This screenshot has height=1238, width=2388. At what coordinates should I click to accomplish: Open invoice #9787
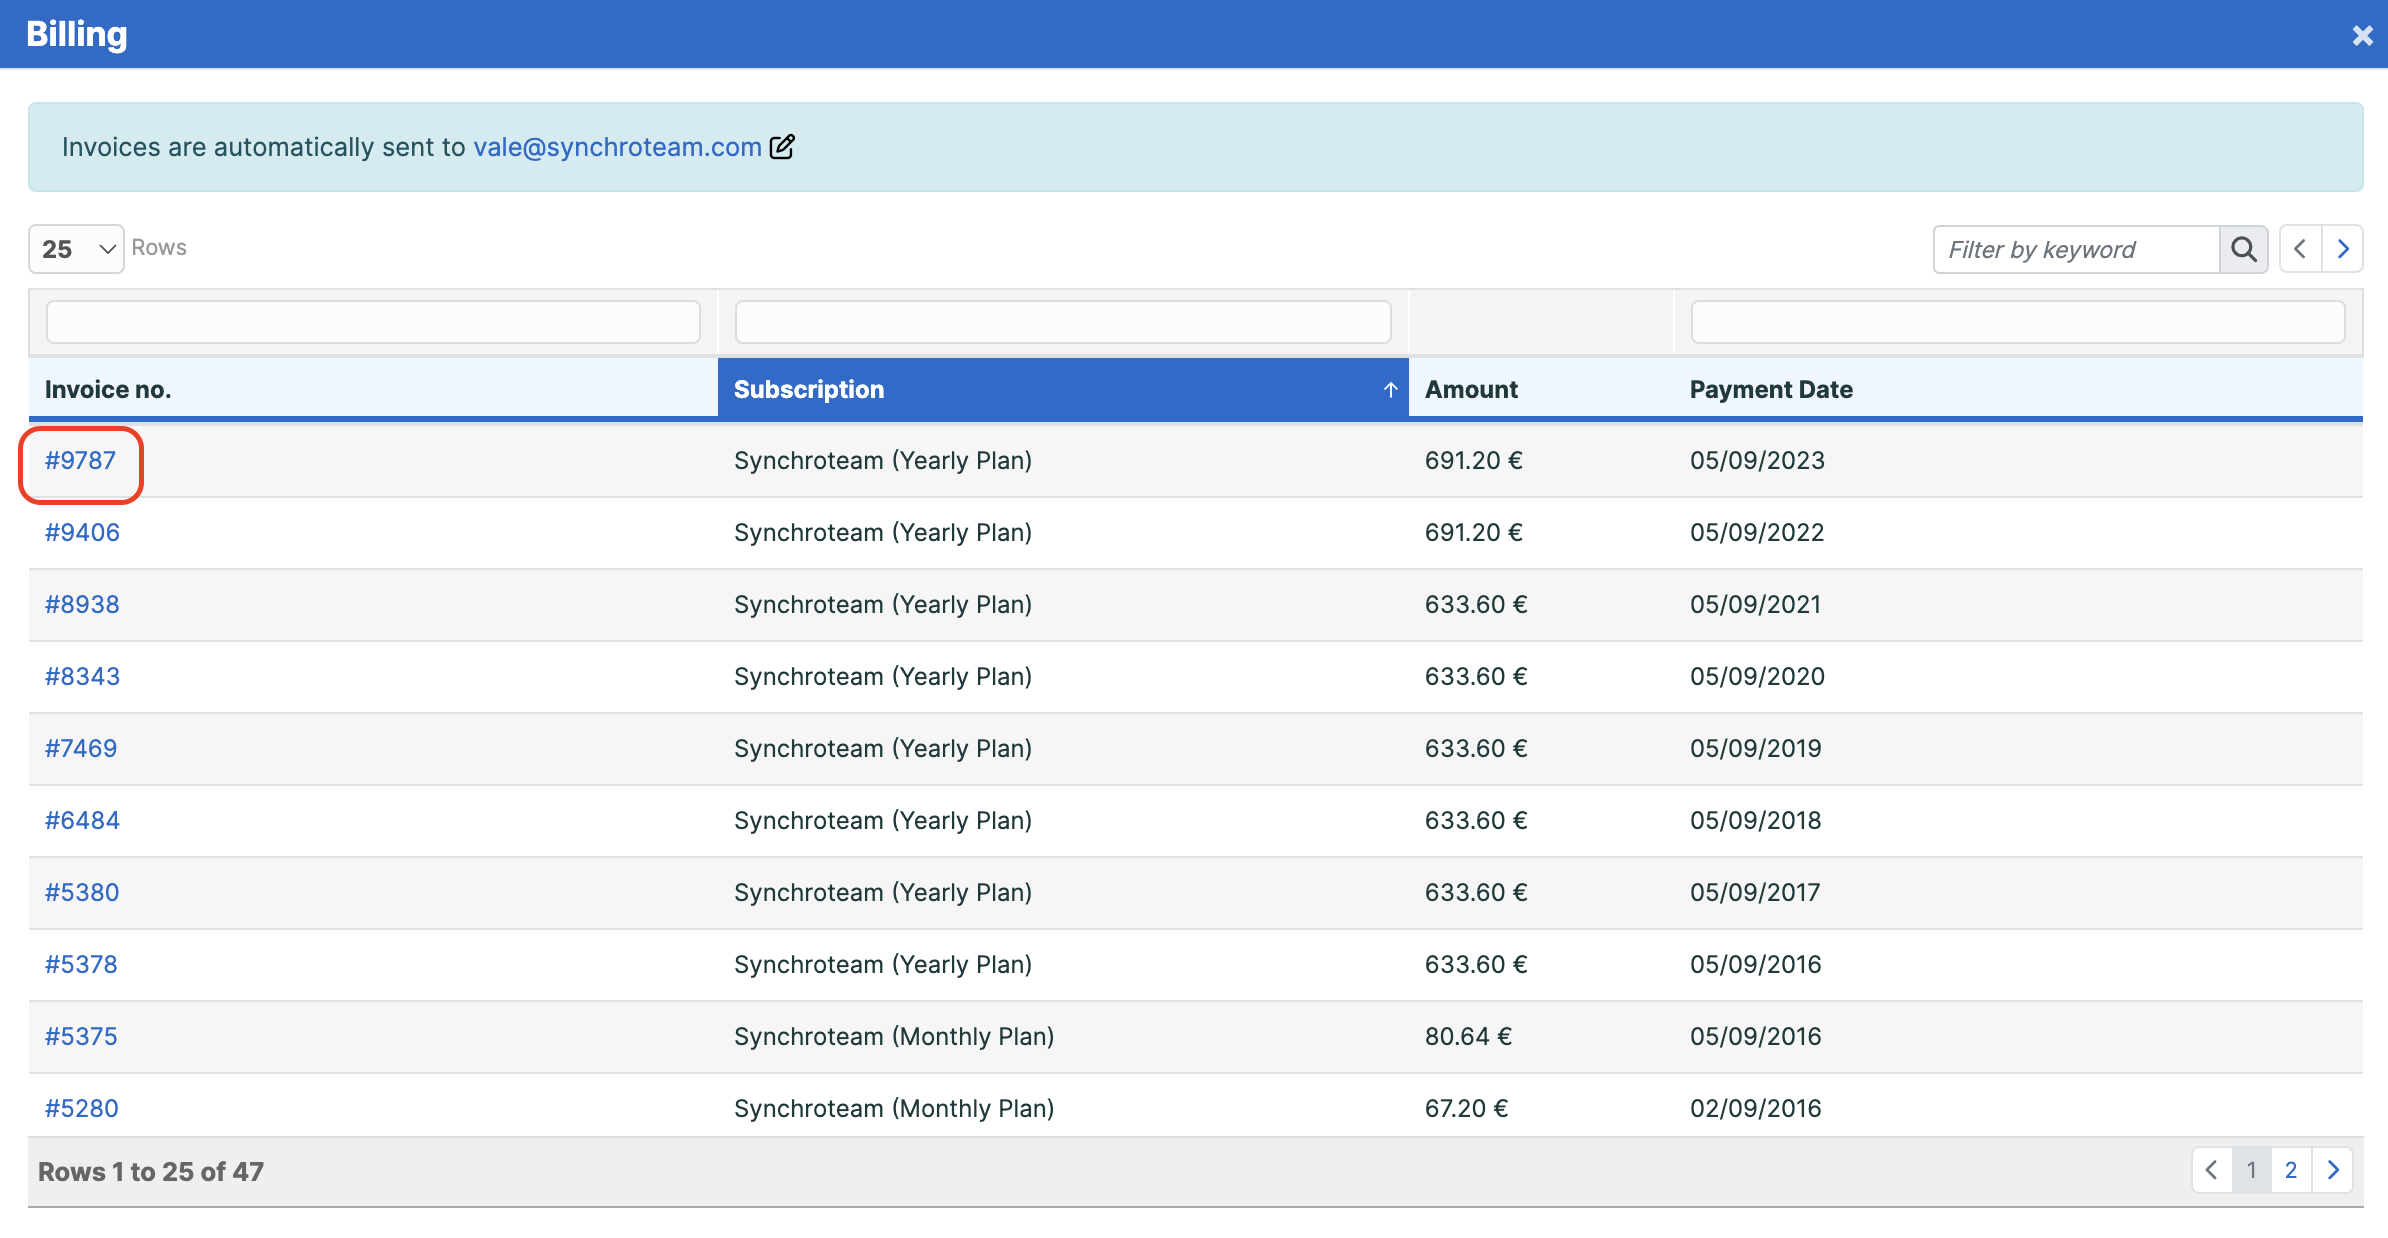click(80, 461)
